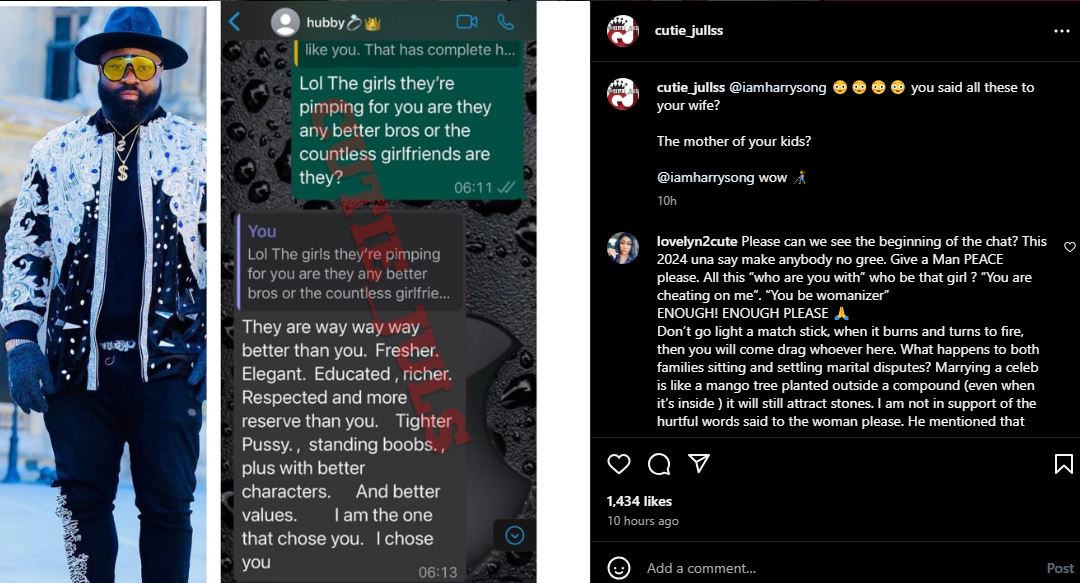Image resolution: width=1080 pixels, height=583 pixels.
Task: Tap the scroll-down chevron in the chat
Action: (x=515, y=535)
